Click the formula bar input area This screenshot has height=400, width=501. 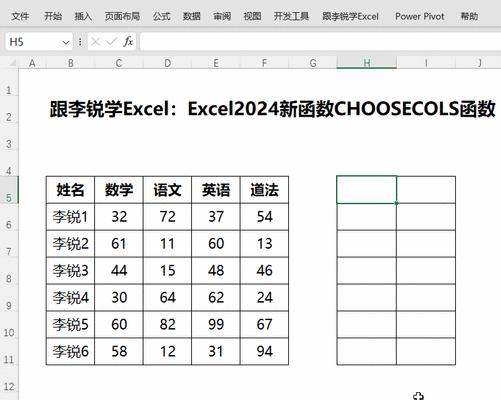[320, 42]
